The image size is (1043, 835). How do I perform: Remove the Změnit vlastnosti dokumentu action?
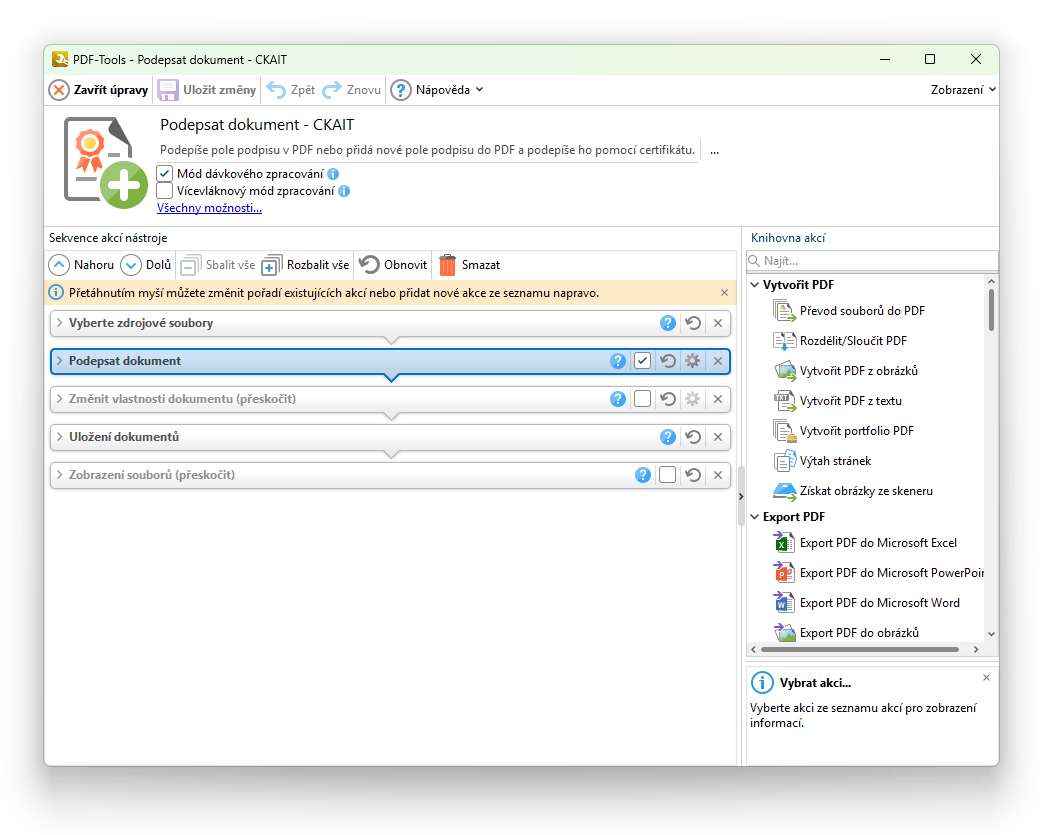click(x=718, y=399)
